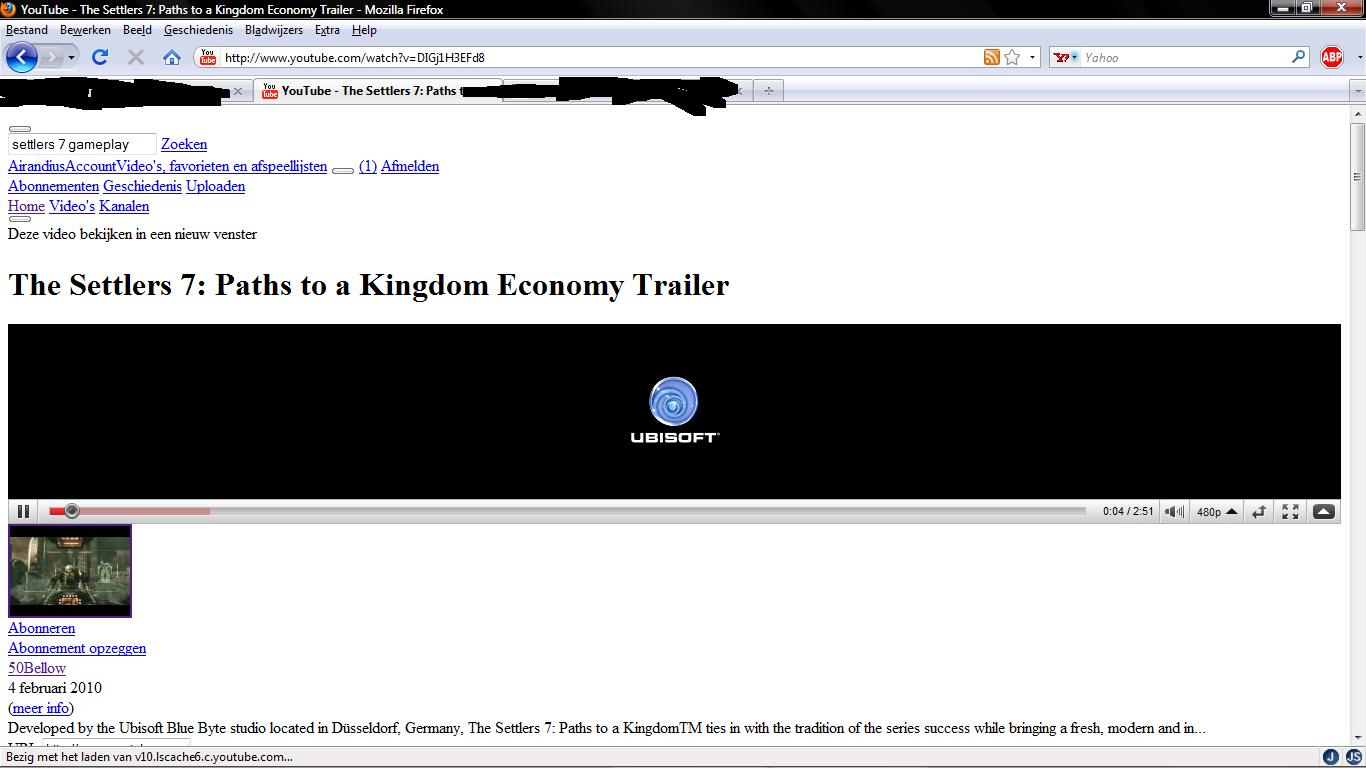Click the browser forward arrow button
Image resolution: width=1366 pixels, height=768 pixels.
(x=51, y=57)
